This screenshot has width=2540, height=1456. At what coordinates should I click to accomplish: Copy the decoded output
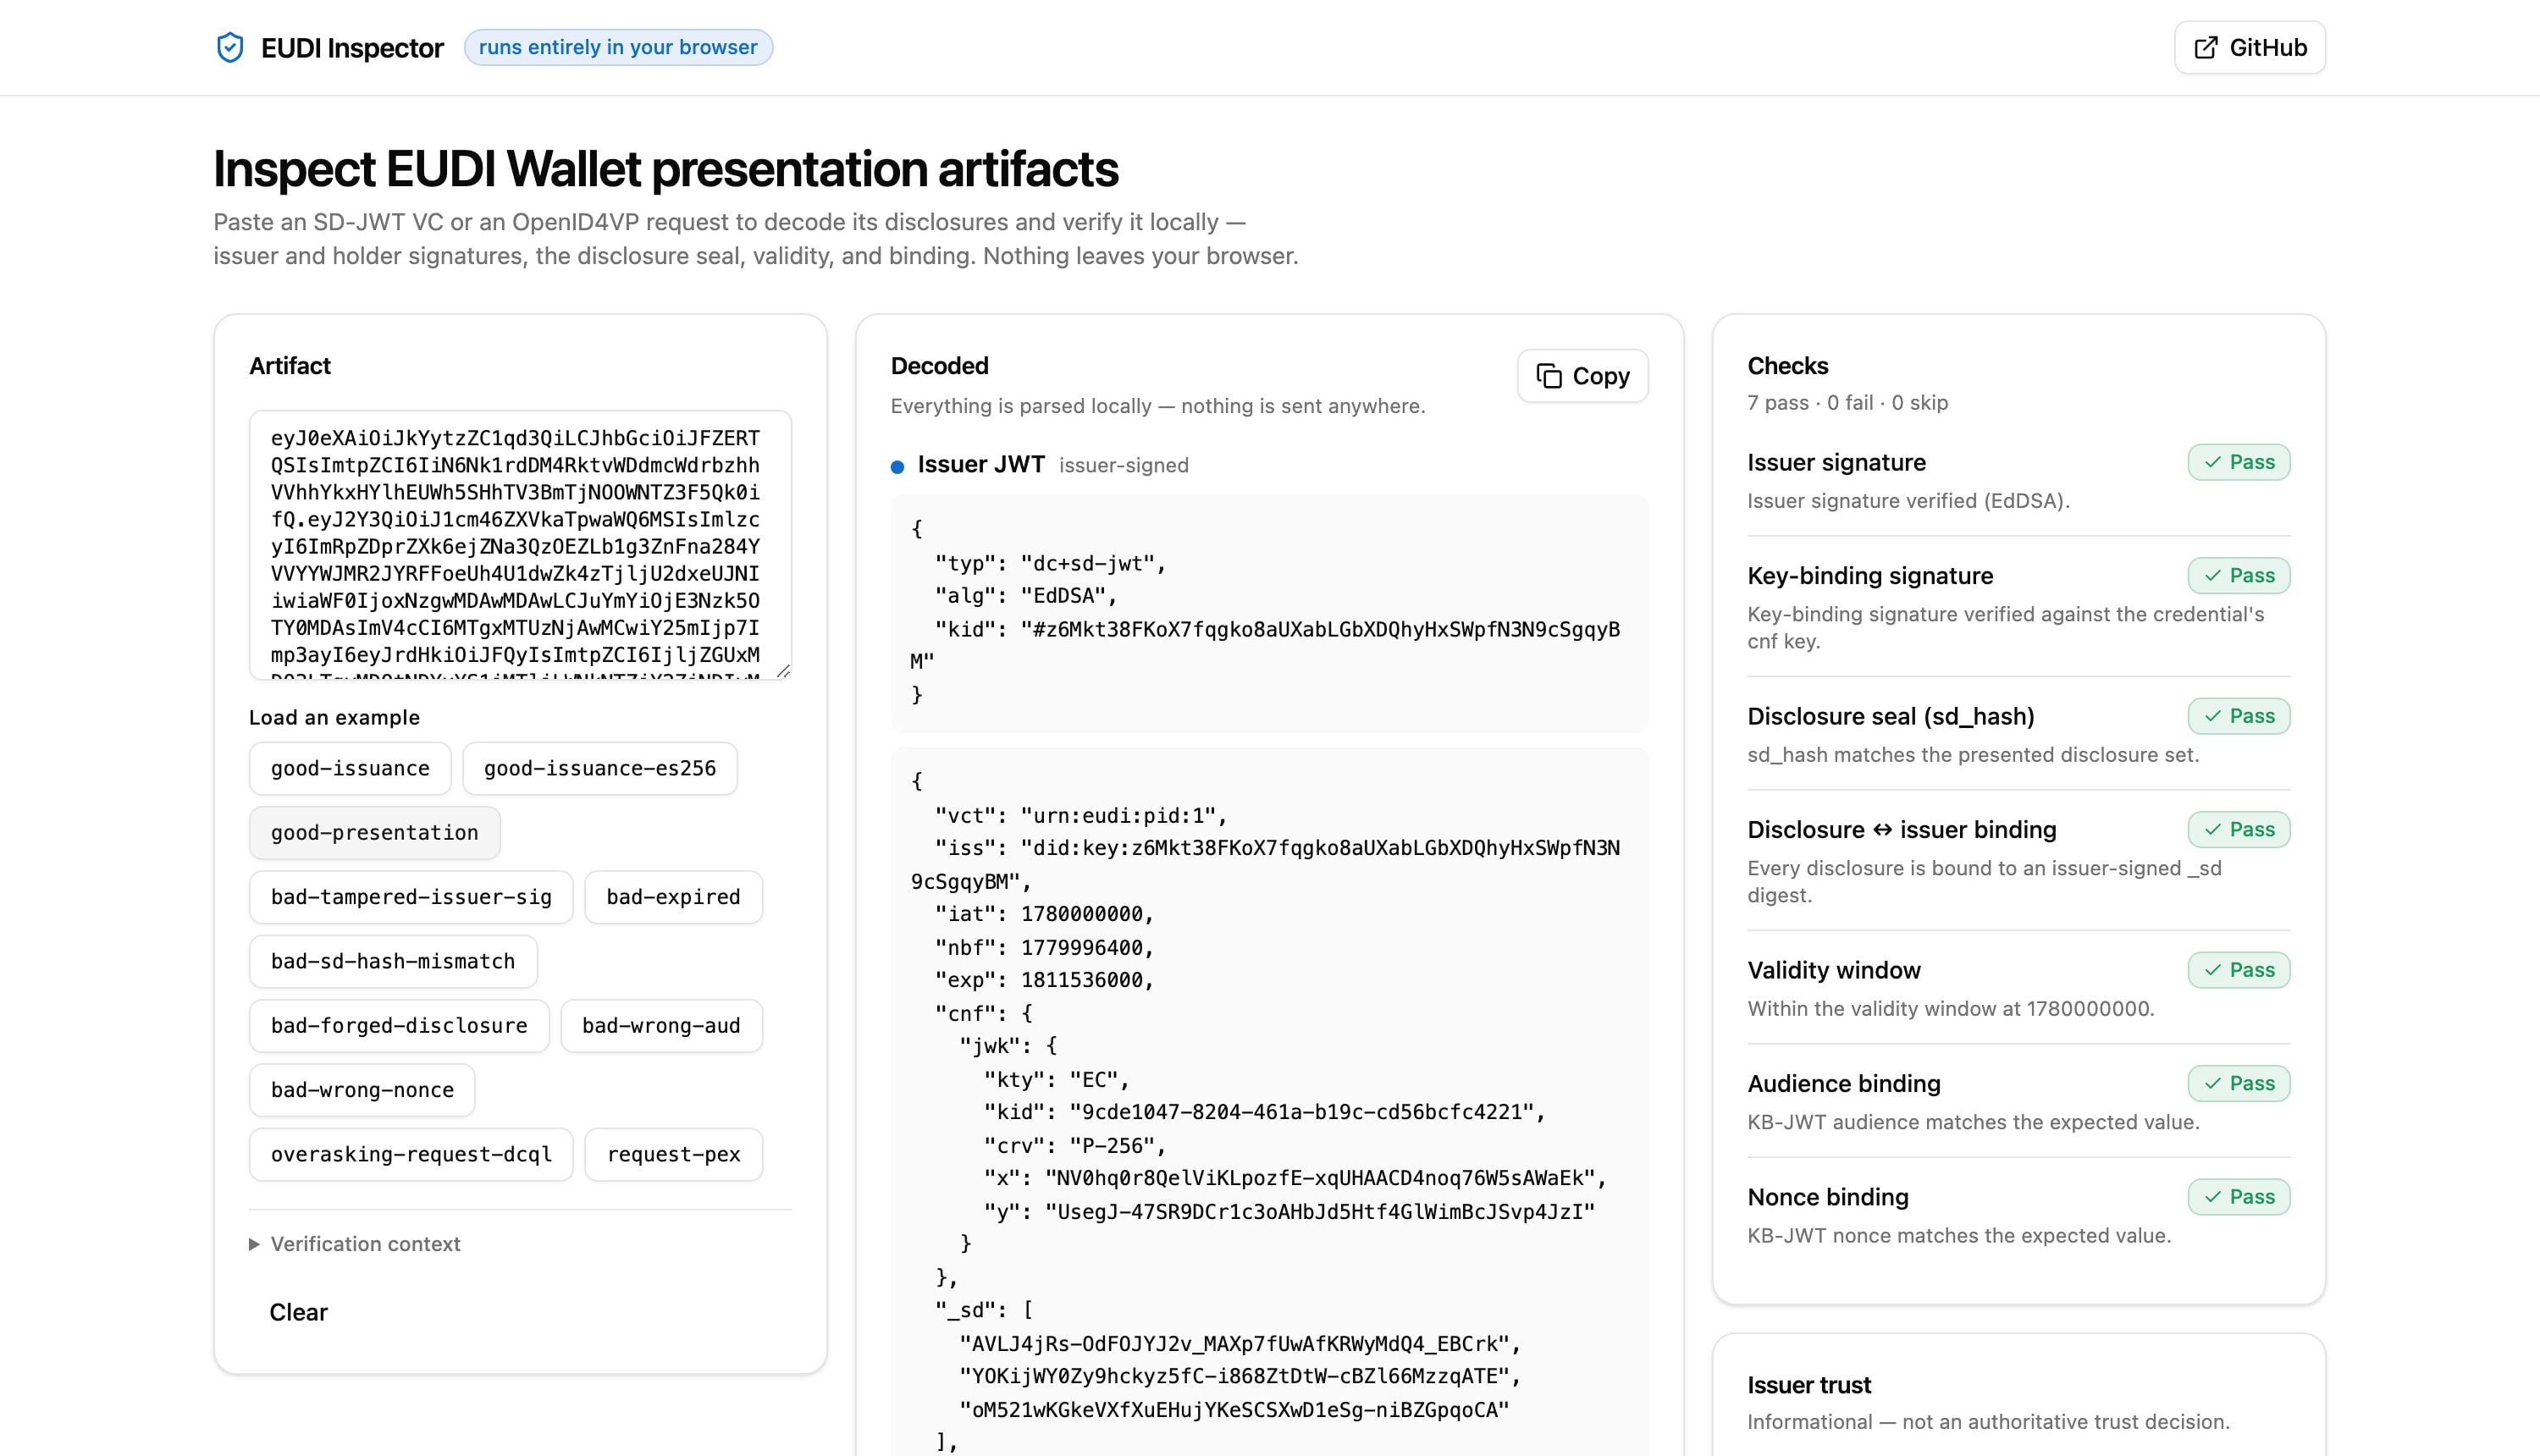point(1583,376)
